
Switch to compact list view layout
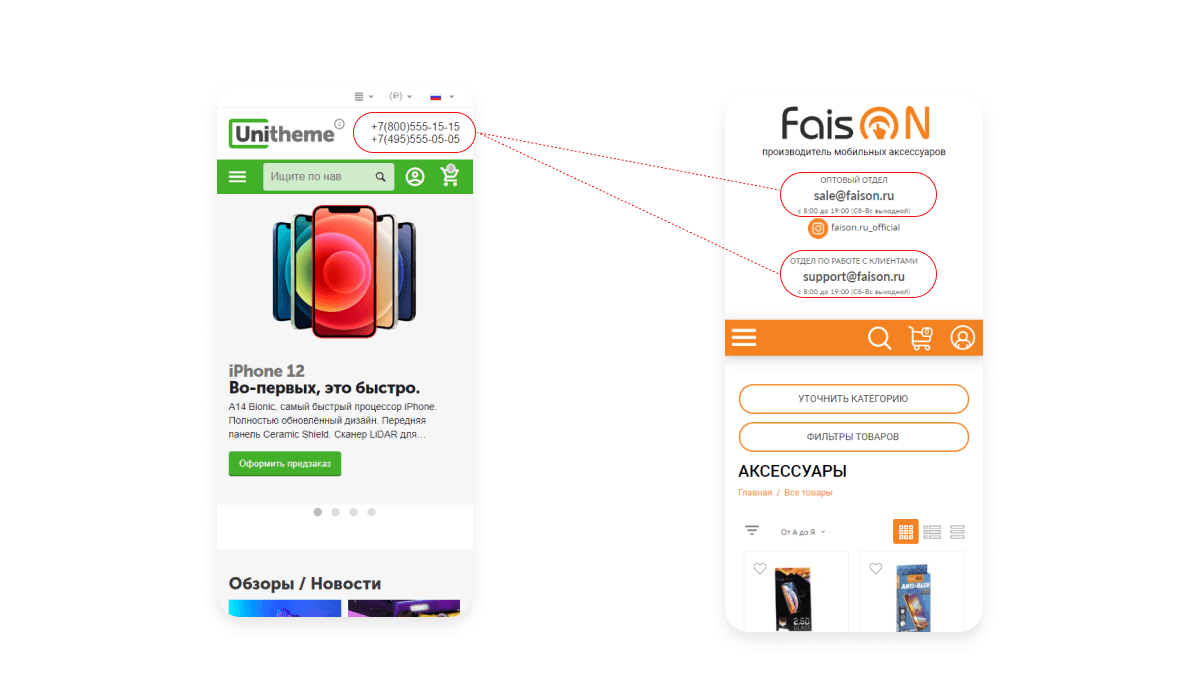(x=958, y=532)
